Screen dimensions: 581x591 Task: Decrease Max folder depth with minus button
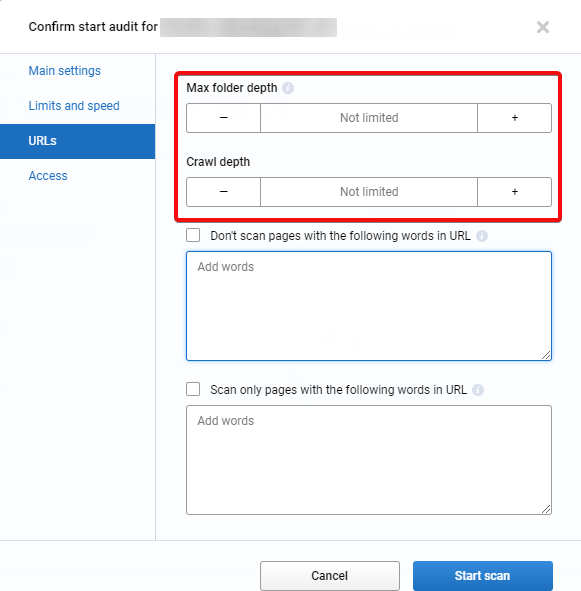tap(224, 118)
